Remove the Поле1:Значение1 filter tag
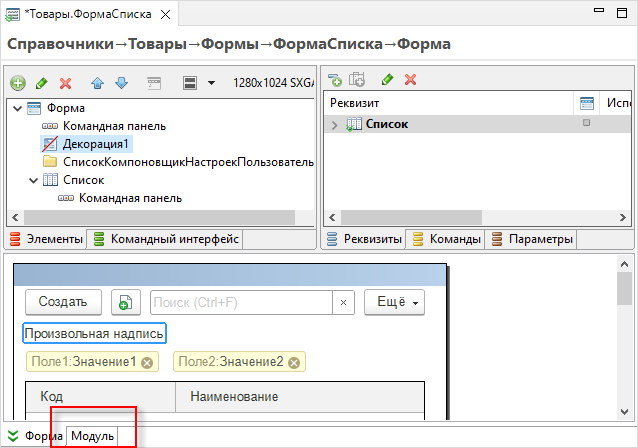 pyautogui.click(x=147, y=363)
